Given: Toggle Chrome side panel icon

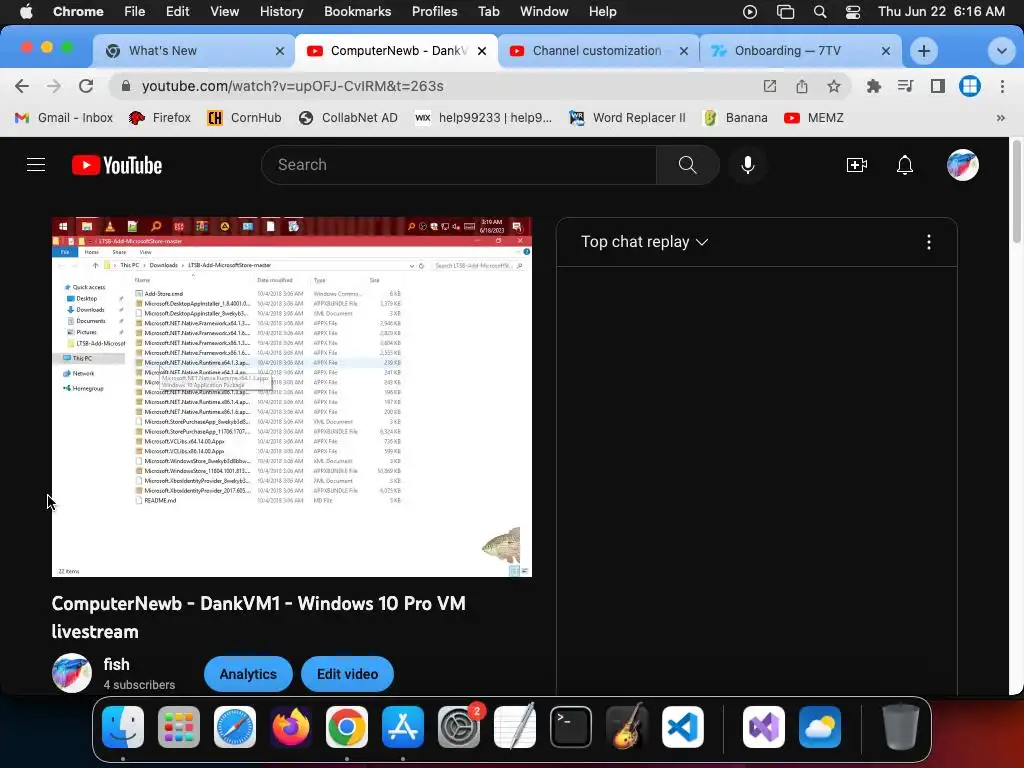Looking at the screenshot, I should point(938,86).
